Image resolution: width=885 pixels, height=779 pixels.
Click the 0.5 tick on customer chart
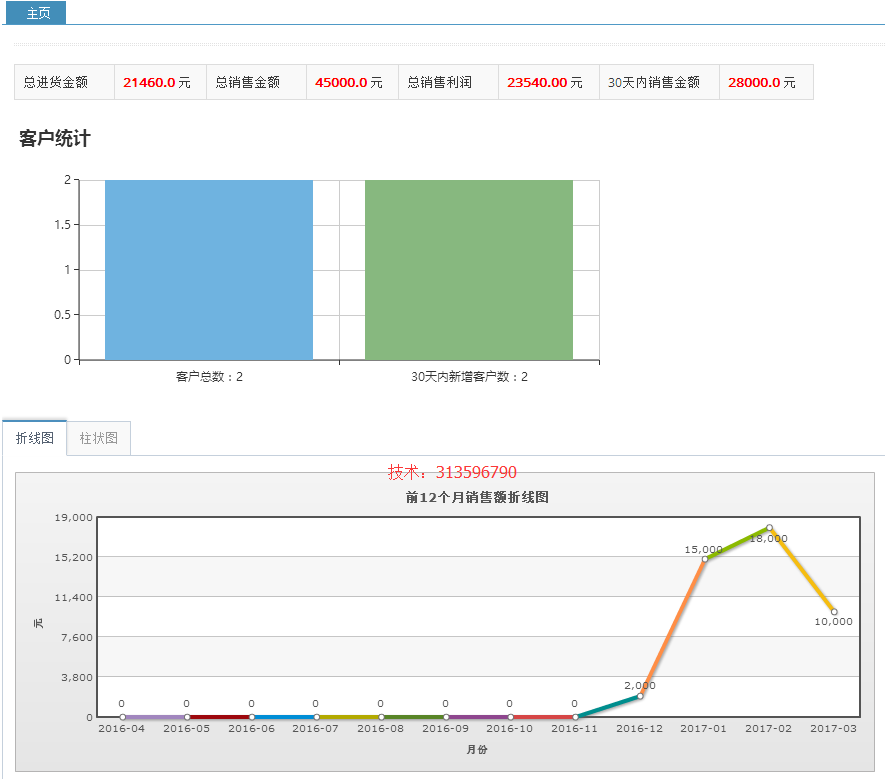pos(63,314)
